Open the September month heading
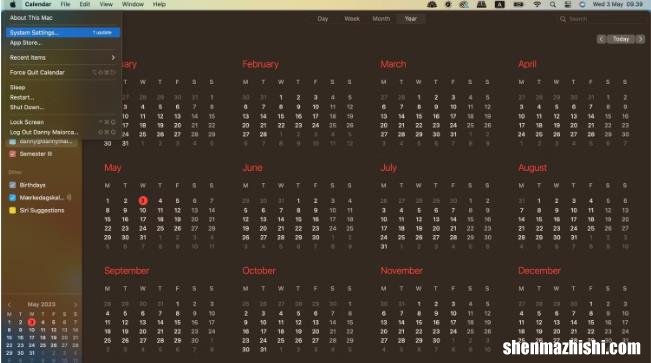 pyautogui.click(x=127, y=271)
